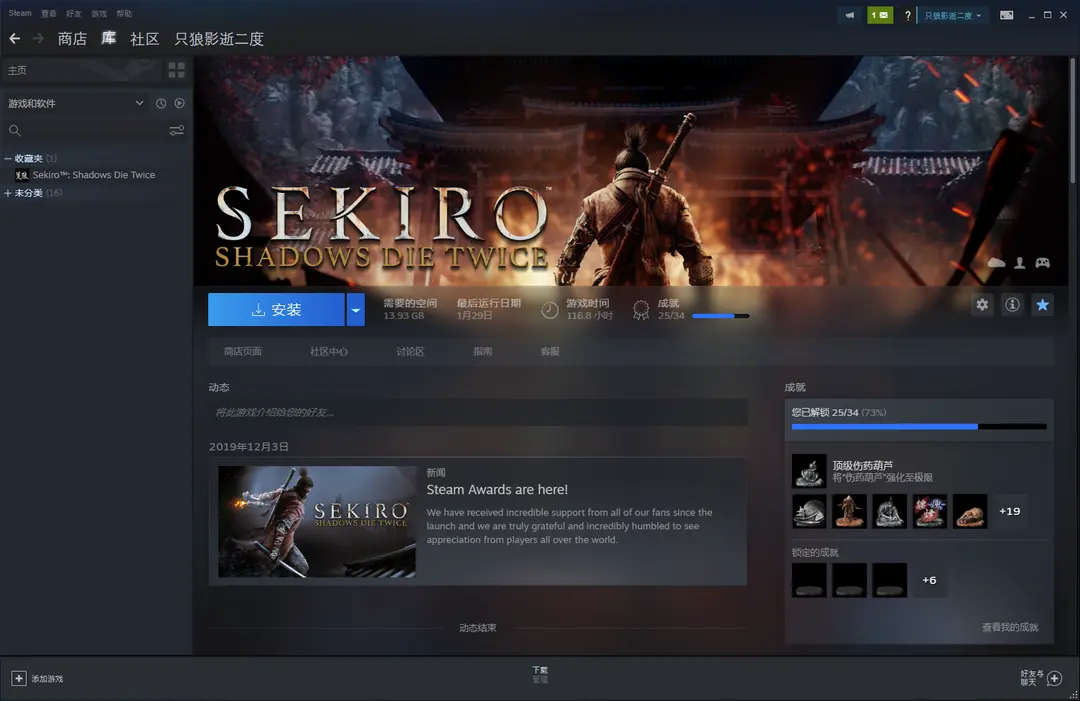This screenshot has width=1080, height=701.
Task: Collapse the 收藏夹 category
Action: pos(8,158)
